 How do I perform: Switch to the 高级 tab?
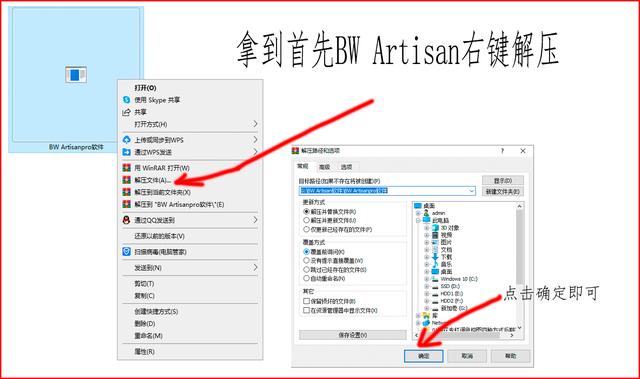coord(324,167)
